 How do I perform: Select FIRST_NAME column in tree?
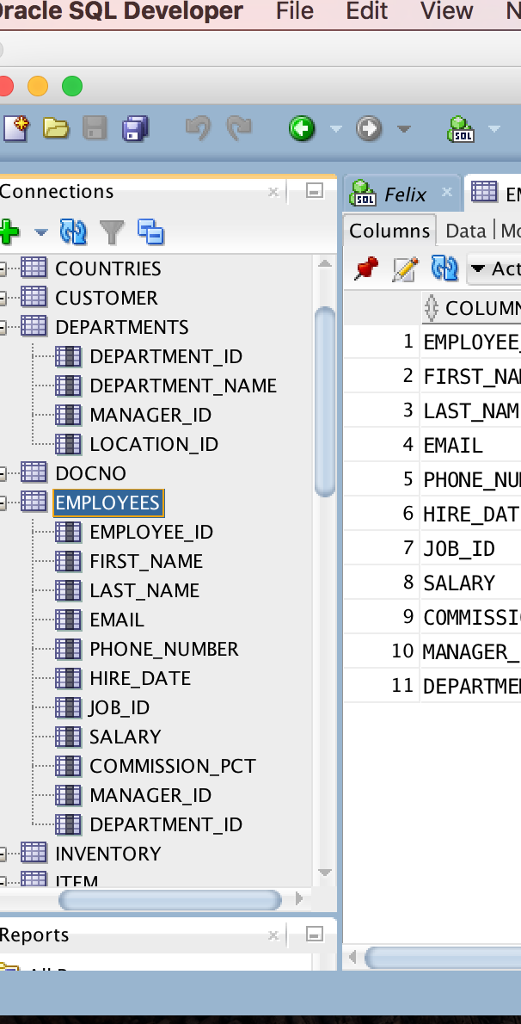(146, 561)
